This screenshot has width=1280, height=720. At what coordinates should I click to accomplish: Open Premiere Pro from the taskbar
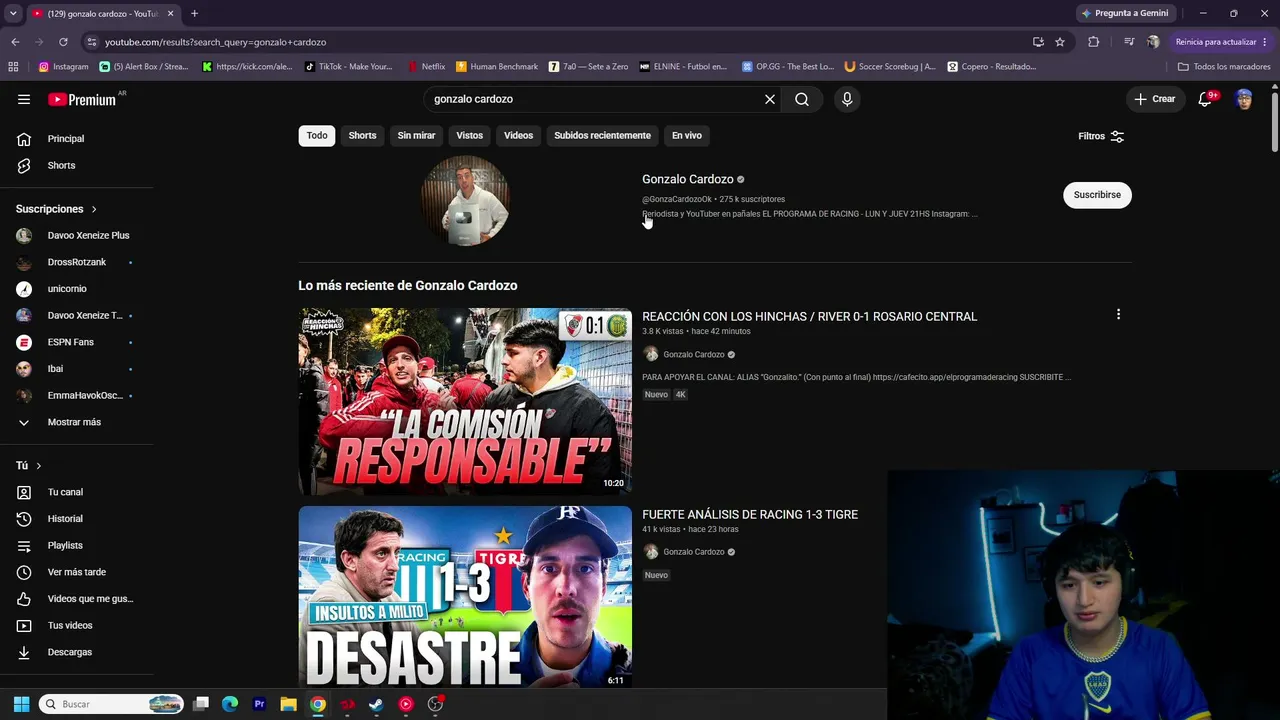[x=259, y=704]
